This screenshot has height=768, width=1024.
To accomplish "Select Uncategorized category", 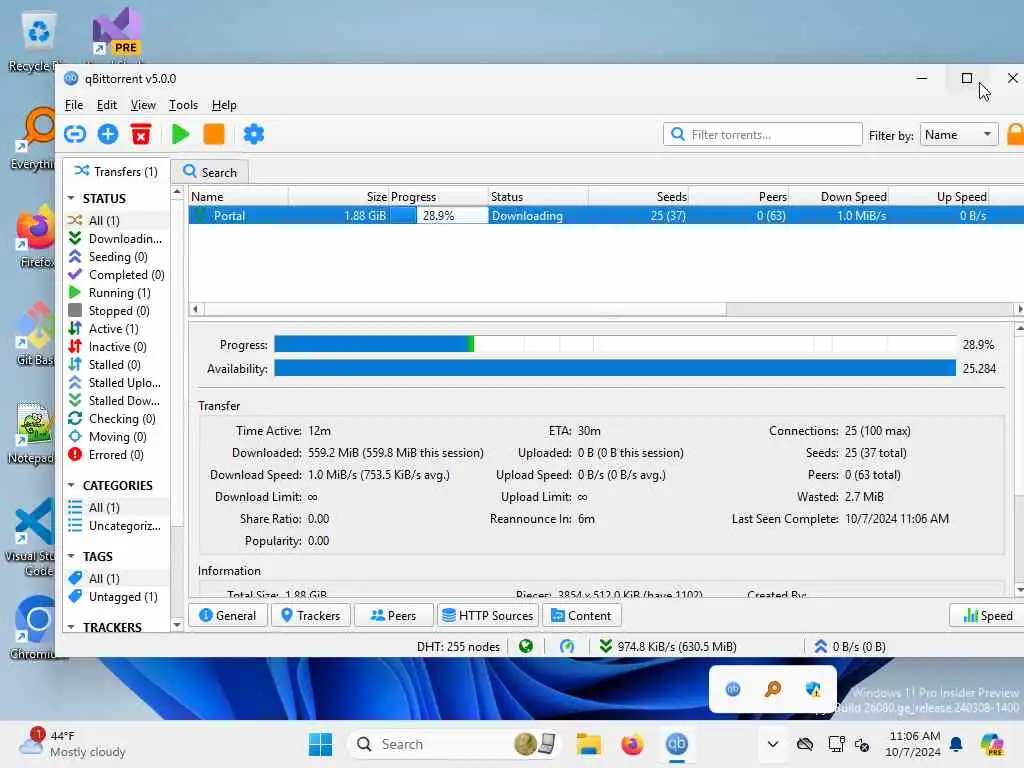I will (116, 526).
